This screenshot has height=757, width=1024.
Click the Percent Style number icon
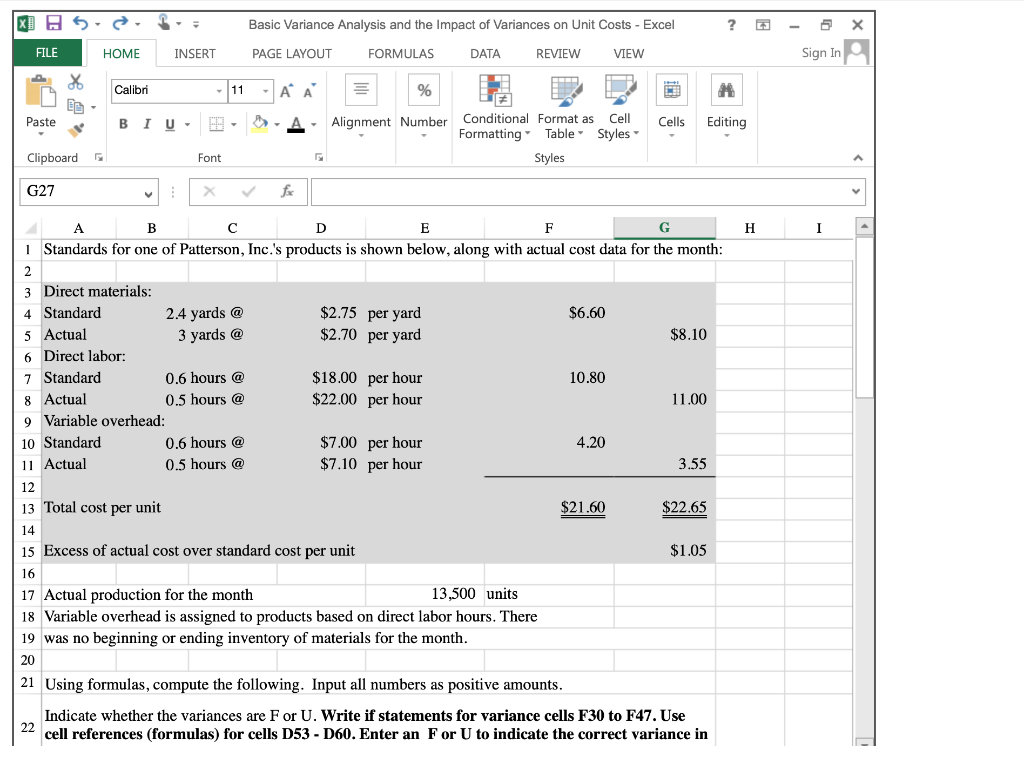(x=423, y=91)
